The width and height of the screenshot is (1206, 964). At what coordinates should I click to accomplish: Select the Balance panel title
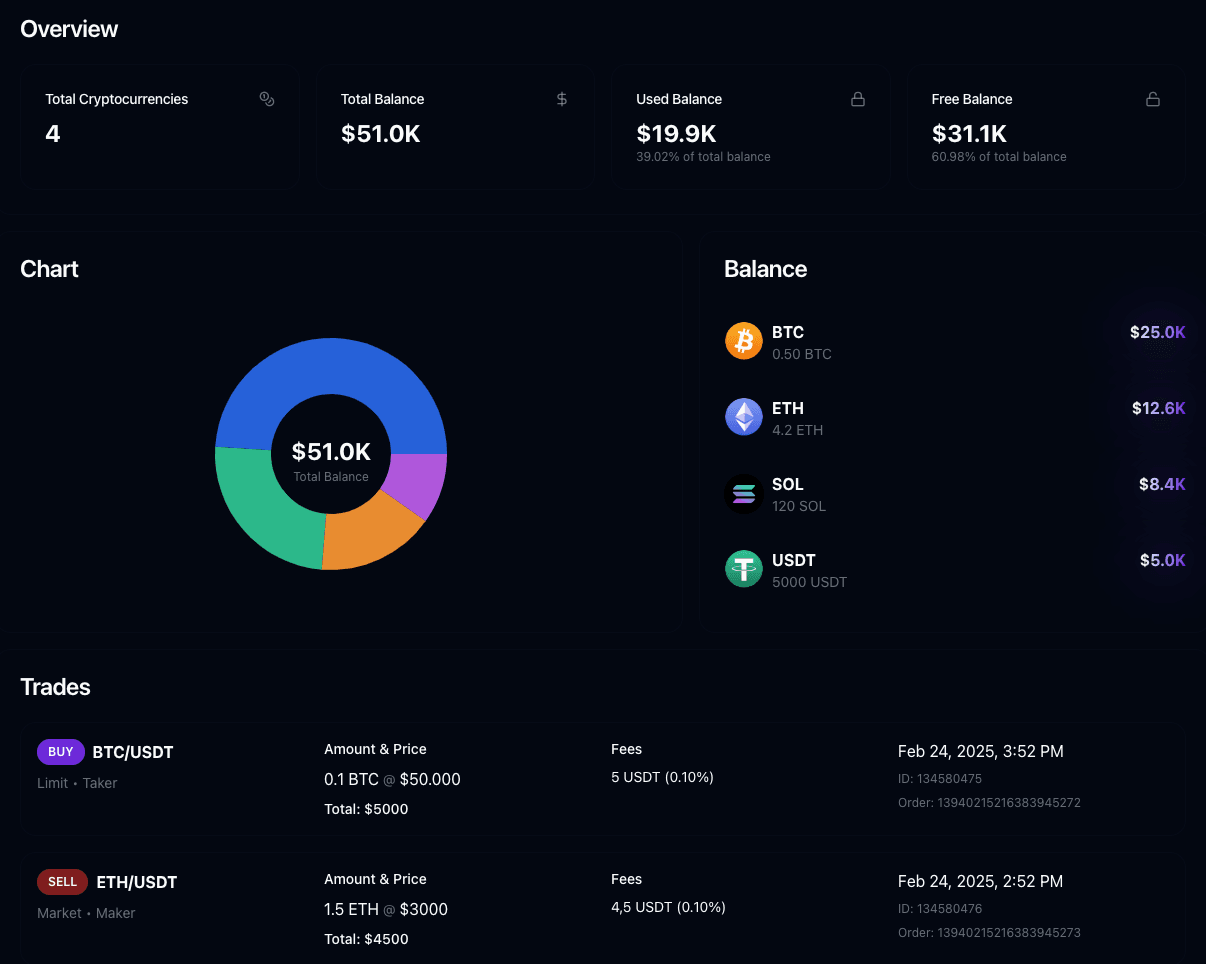(765, 268)
